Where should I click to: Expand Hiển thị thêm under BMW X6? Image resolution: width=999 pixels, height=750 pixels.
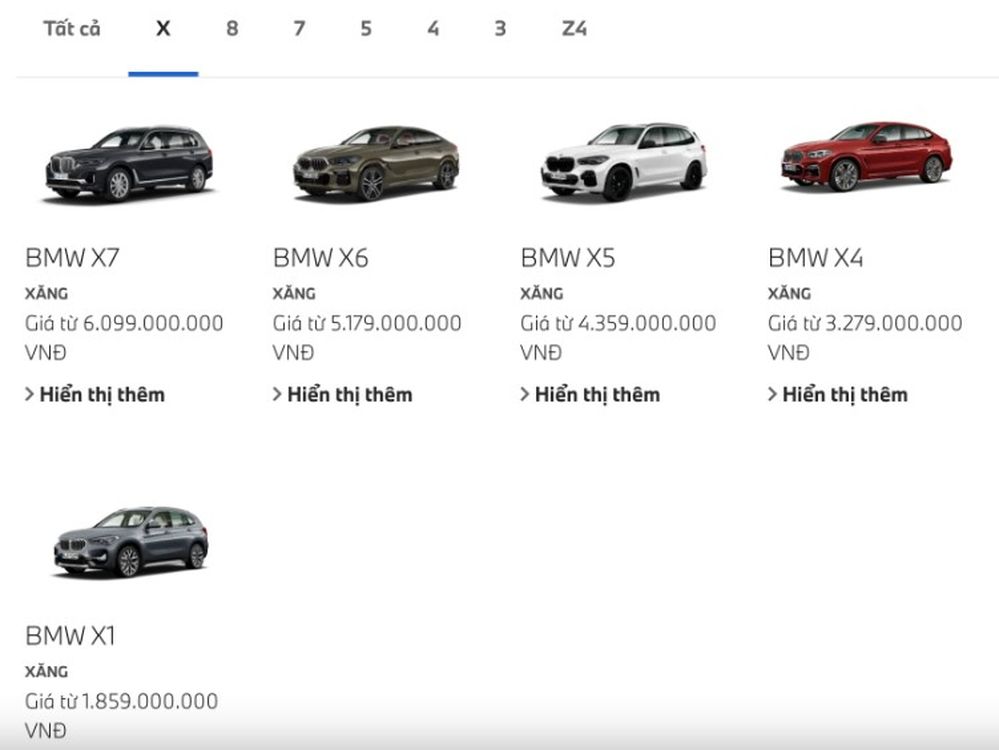click(343, 394)
